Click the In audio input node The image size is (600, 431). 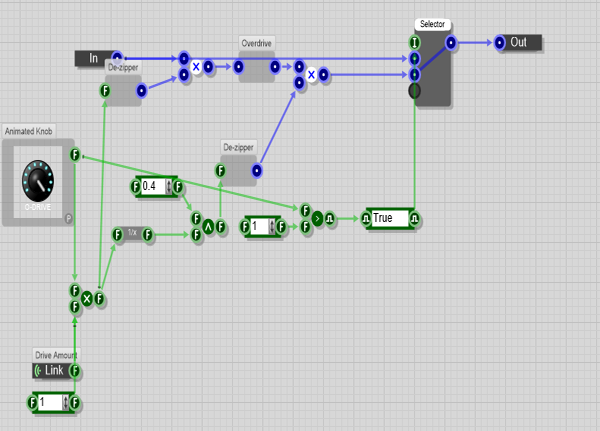point(94,58)
